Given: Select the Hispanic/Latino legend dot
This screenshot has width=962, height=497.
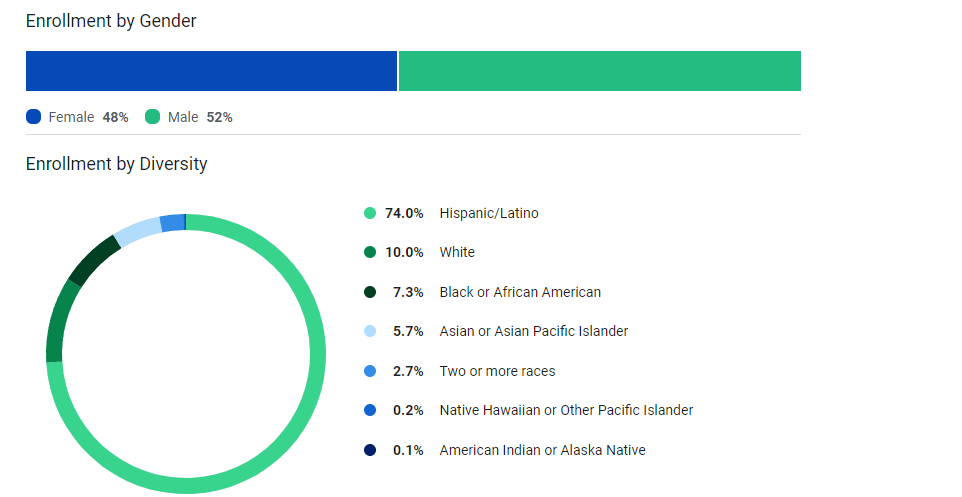Looking at the screenshot, I should (x=370, y=213).
